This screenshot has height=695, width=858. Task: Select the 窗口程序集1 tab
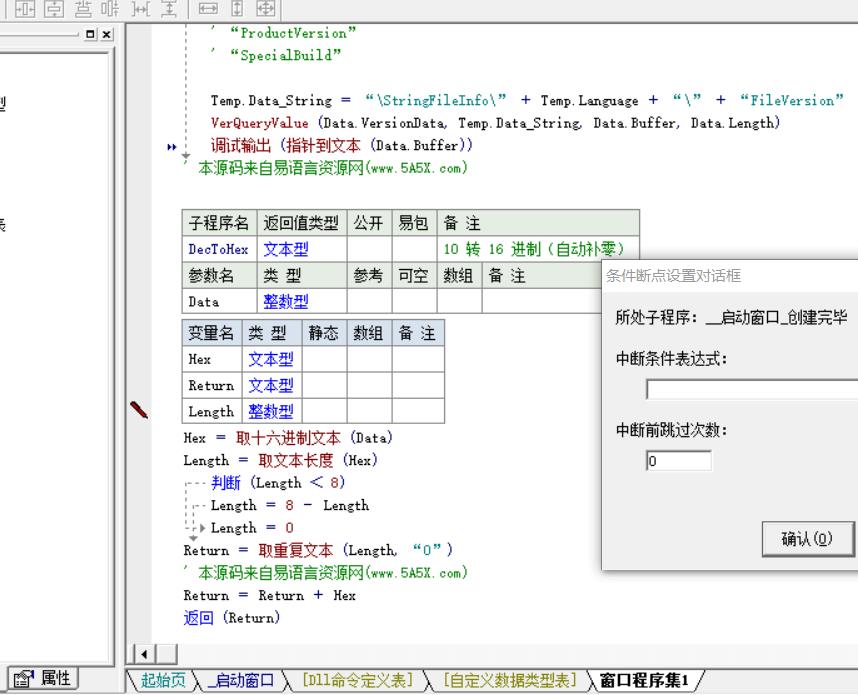(x=644, y=680)
